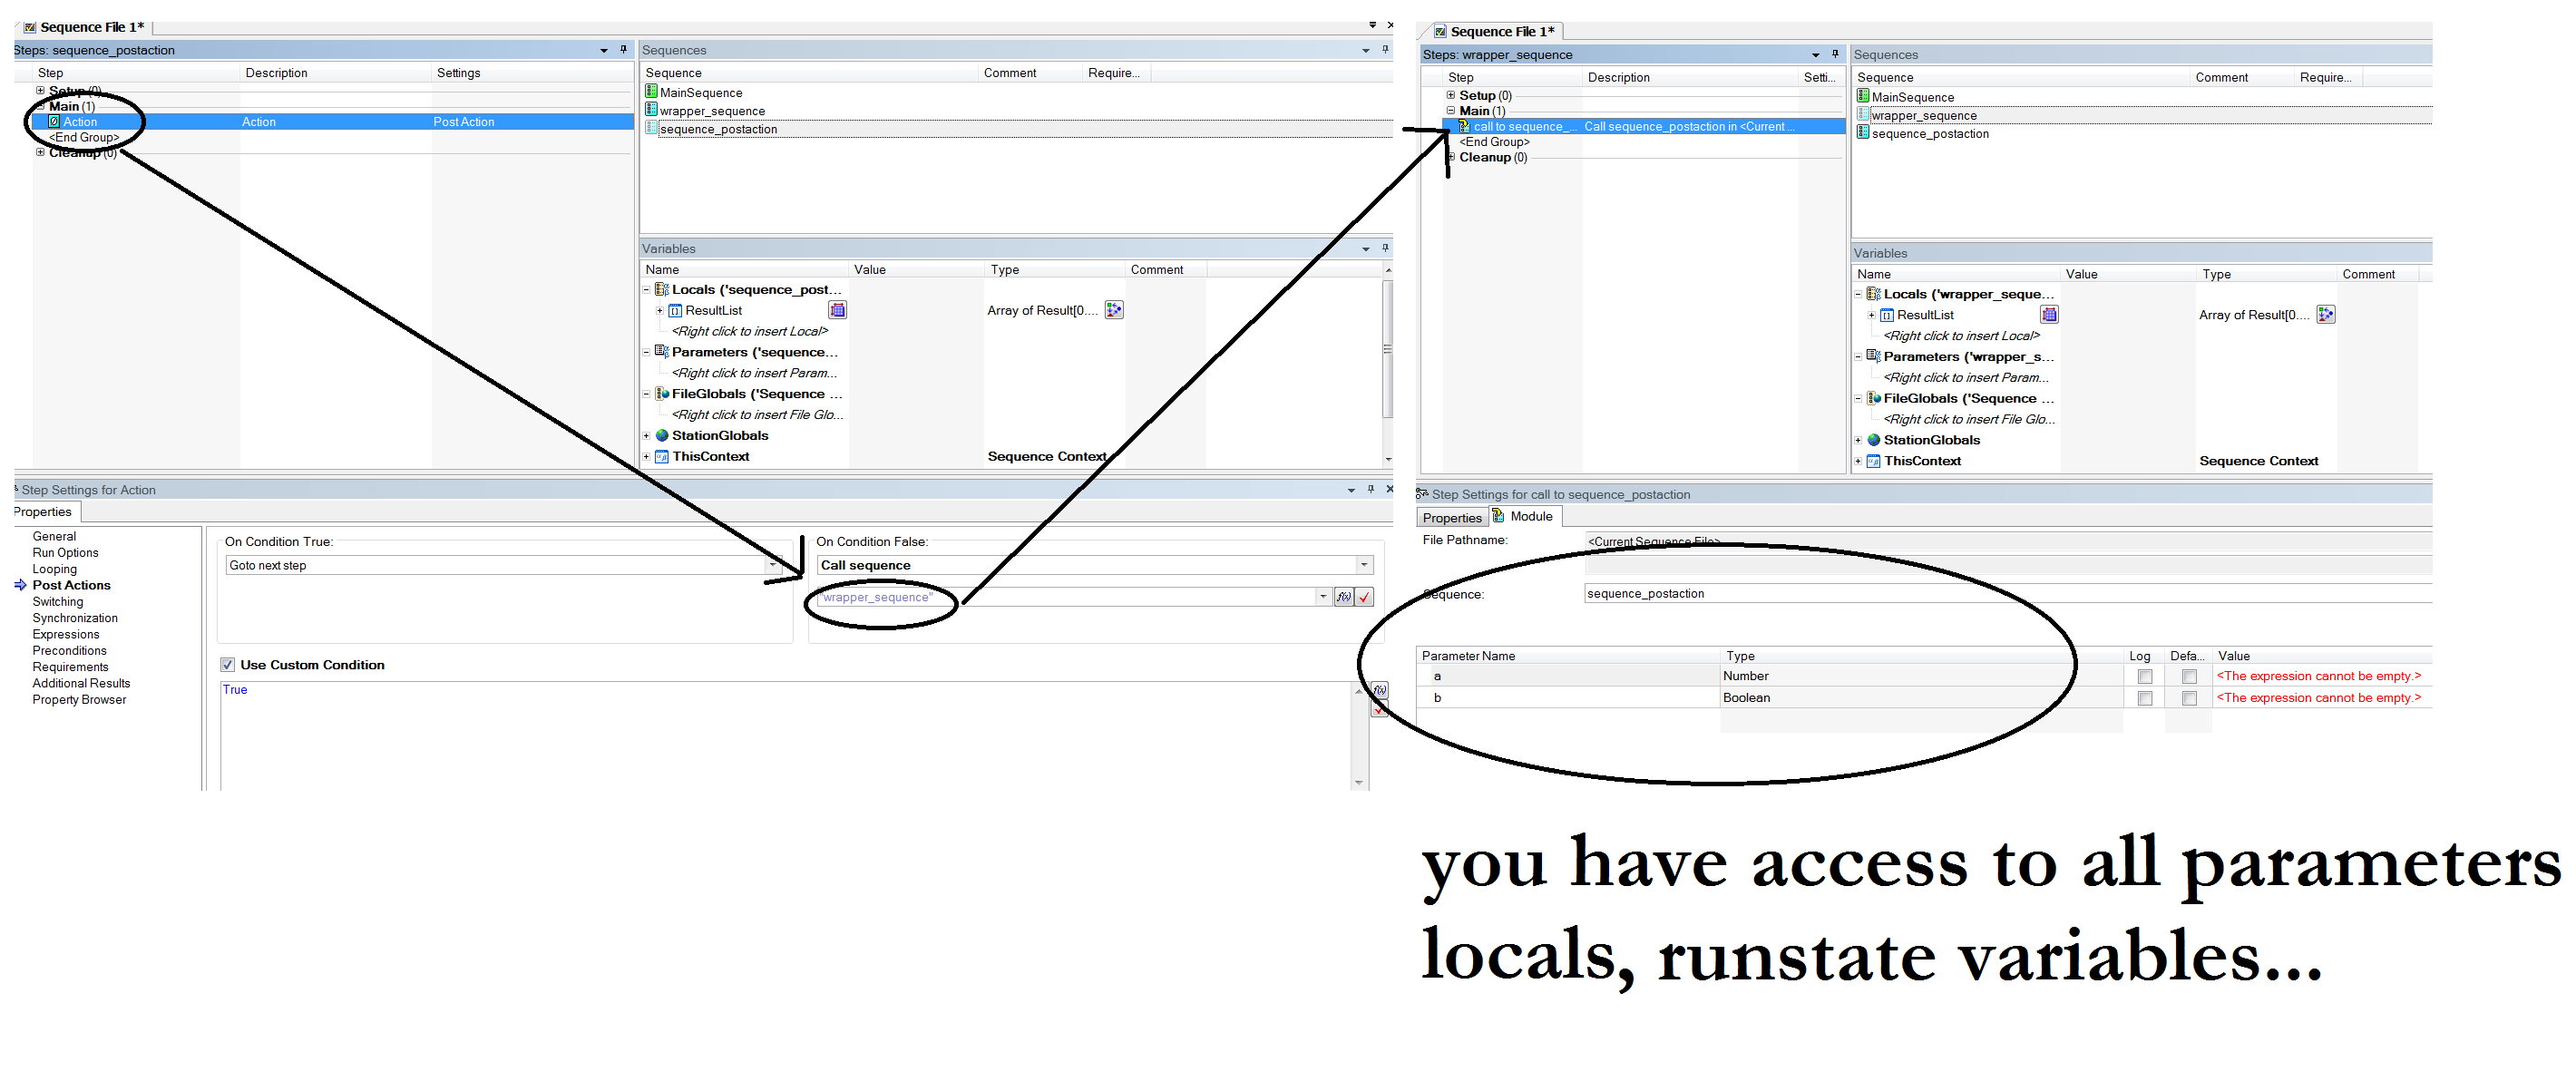The image size is (2576, 1081).
Task: Open wrapper_sequence expression dropdown arrow
Action: click(x=1323, y=597)
